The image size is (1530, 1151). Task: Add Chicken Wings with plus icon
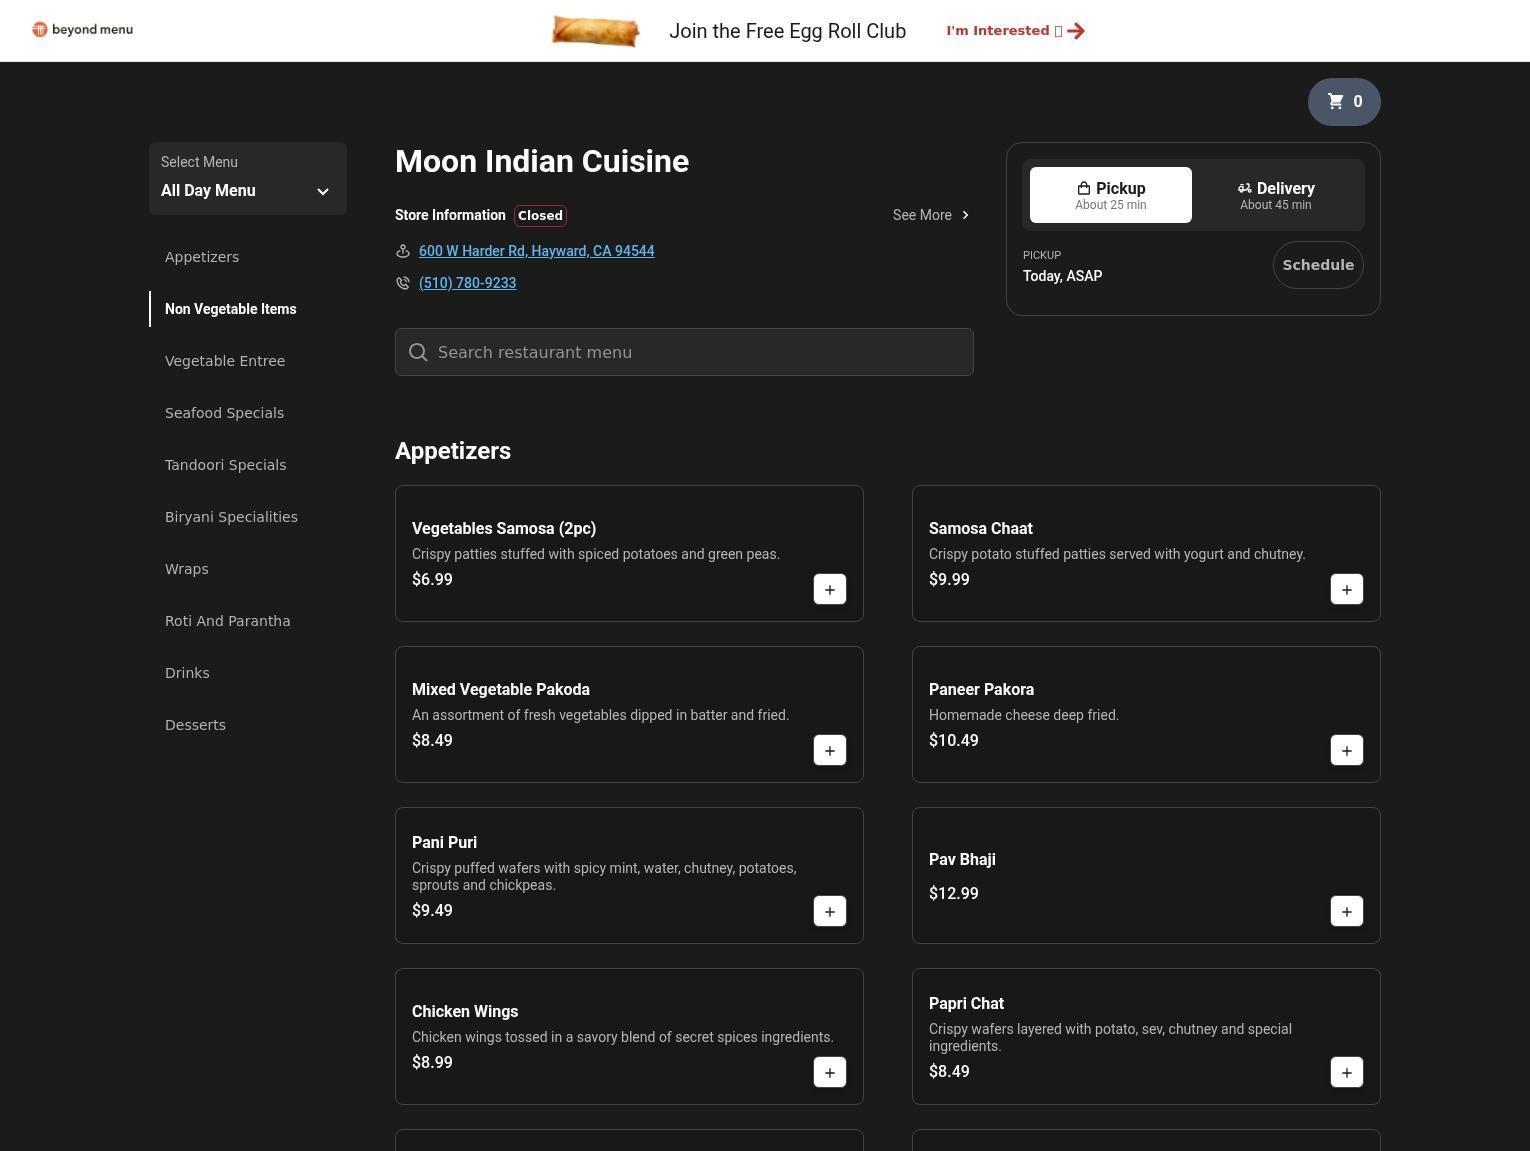tap(829, 1073)
